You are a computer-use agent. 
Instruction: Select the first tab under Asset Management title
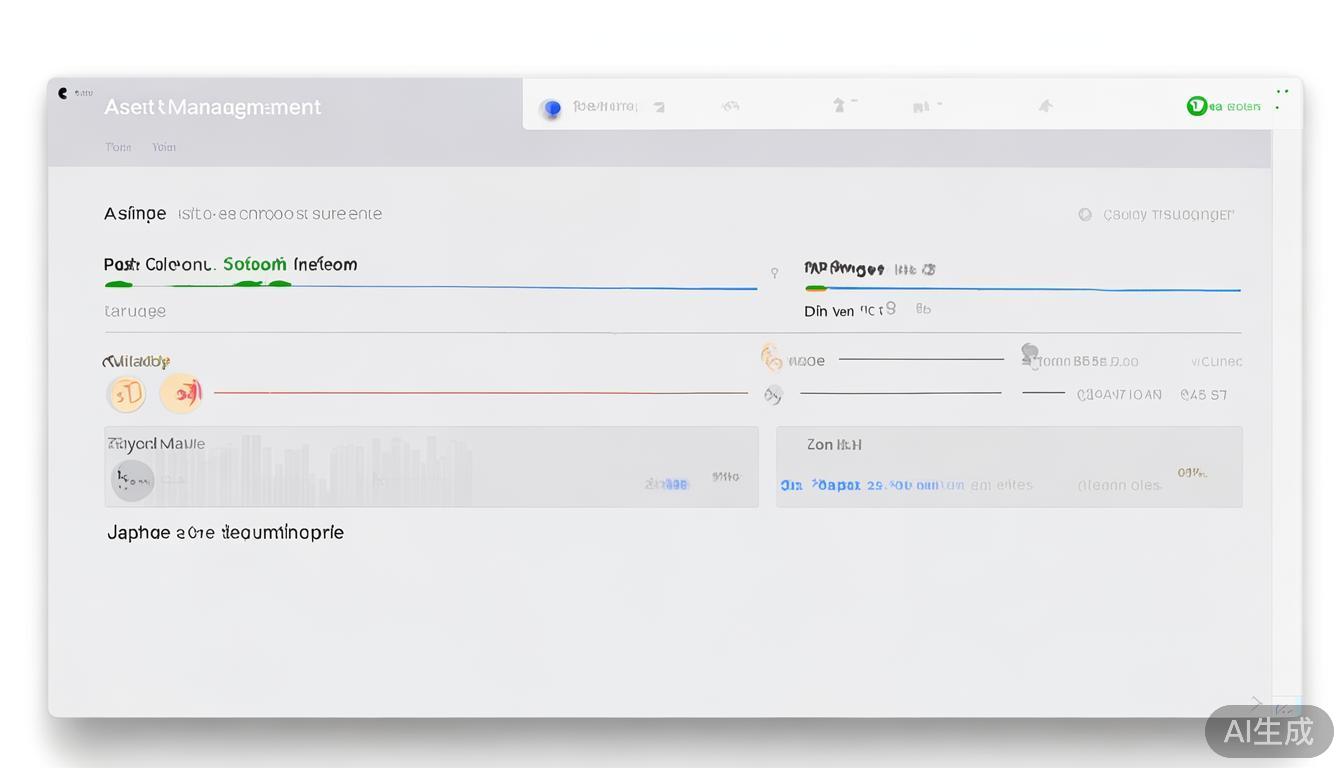pyautogui.click(x=118, y=147)
